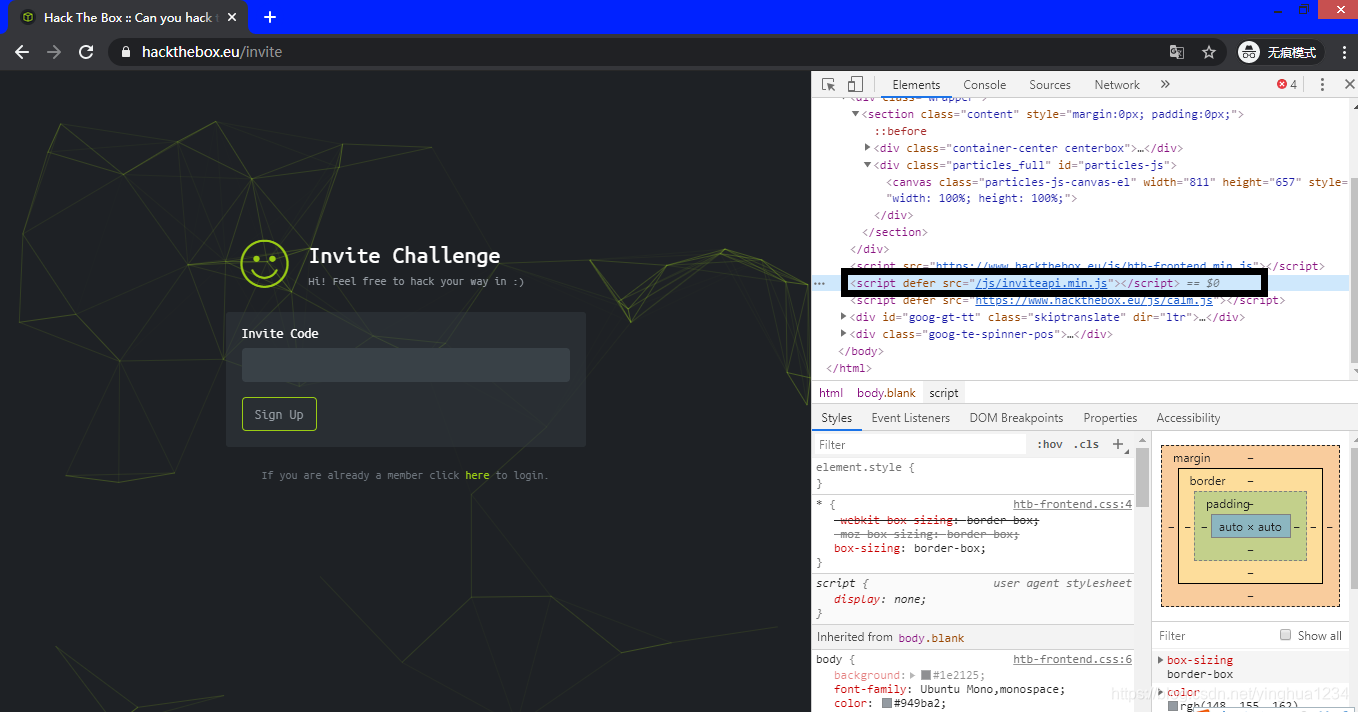This screenshot has height=712, width=1358.
Task: Expand the computed box-sizing property
Action: click(1160, 660)
